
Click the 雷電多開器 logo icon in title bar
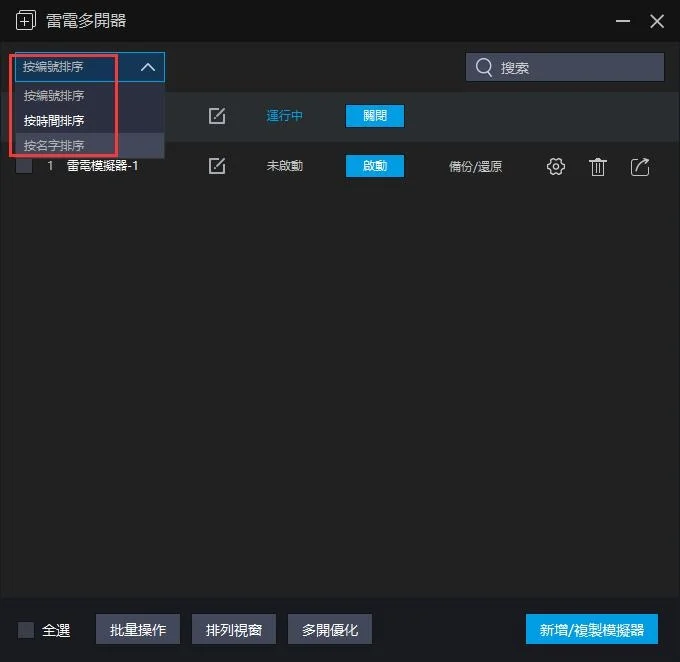(26, 20)
